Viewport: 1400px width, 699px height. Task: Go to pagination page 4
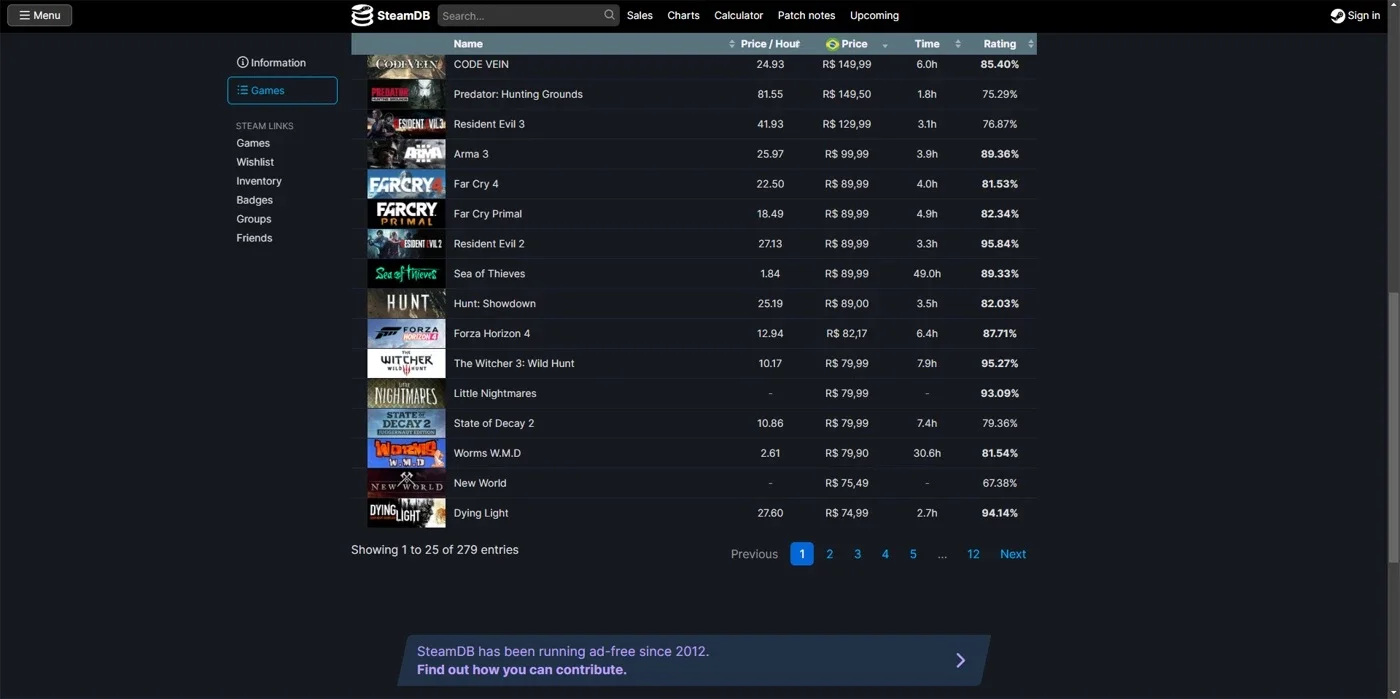coord(885,554)
